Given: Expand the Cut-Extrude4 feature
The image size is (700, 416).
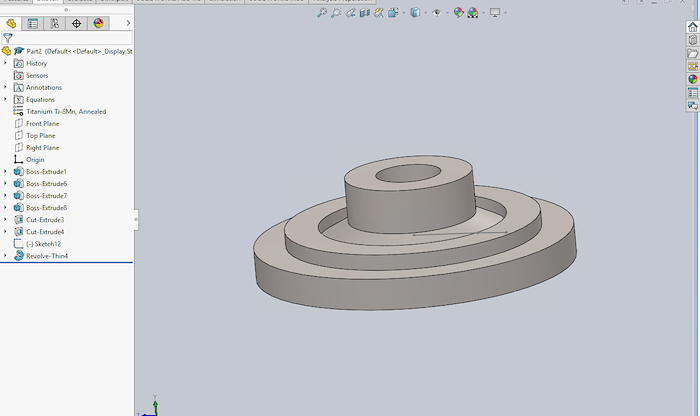Looking at the screenshot, I should [5, 232].
